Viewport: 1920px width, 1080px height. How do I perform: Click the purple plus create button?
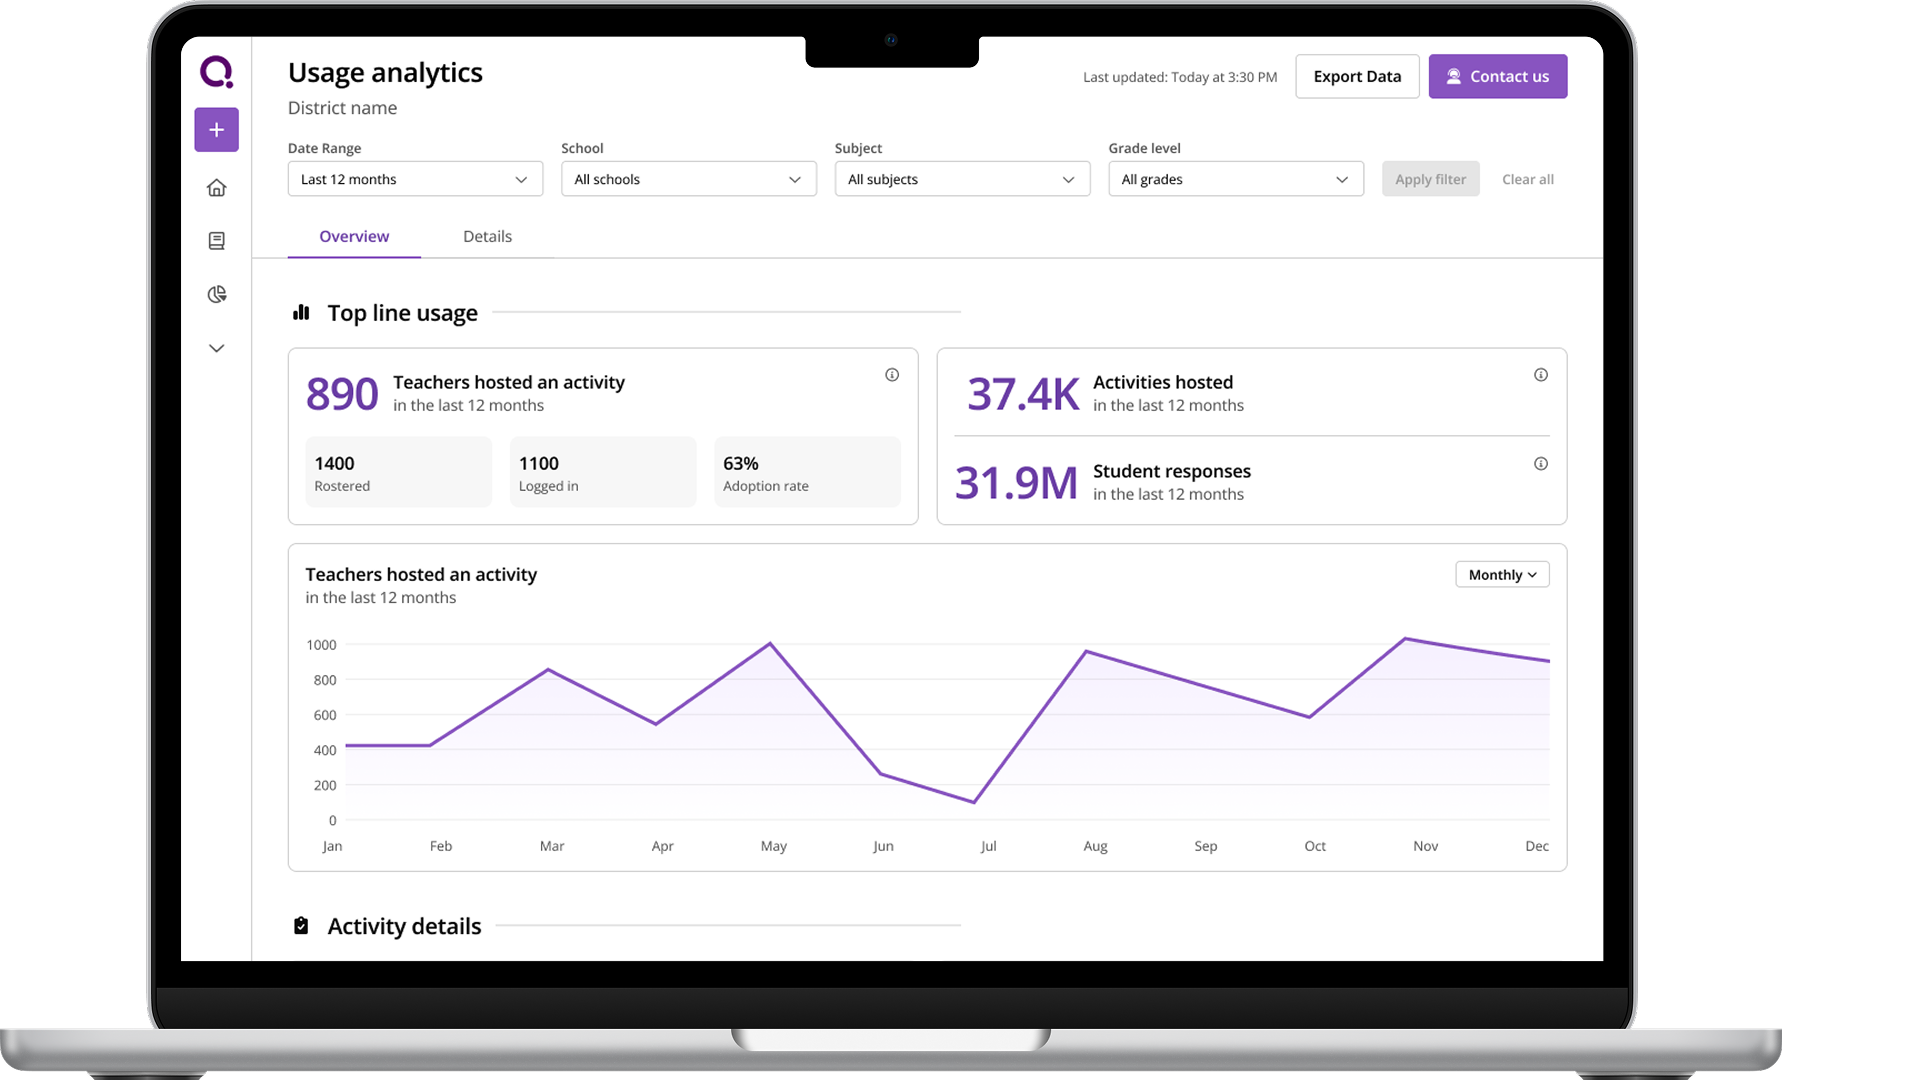(216, 129)
